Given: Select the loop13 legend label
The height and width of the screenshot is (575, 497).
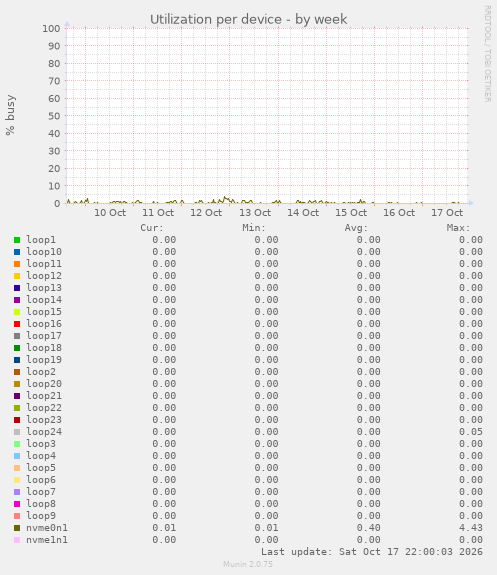Looking at the screenshot, I should coord(44,288).
